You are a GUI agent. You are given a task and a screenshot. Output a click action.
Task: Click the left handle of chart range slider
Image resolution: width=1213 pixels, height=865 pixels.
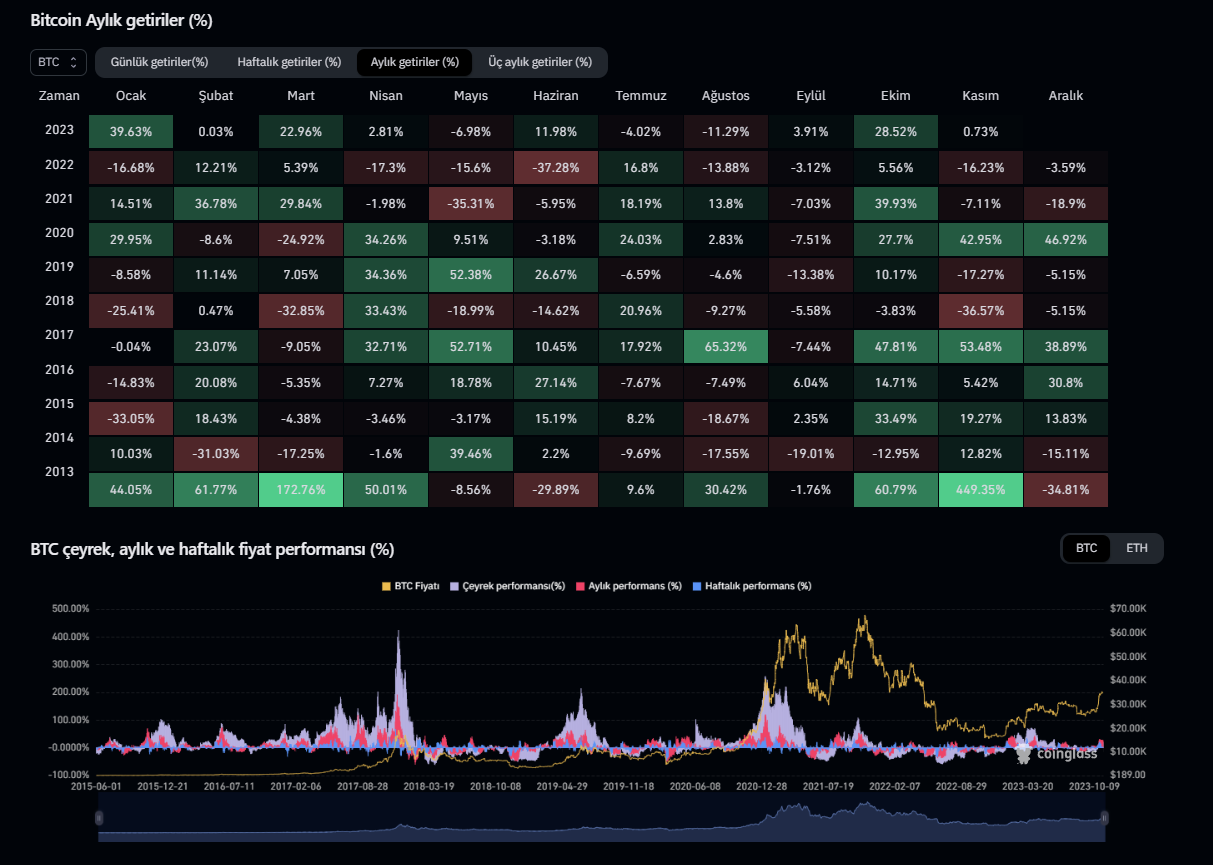coord(99,818)
